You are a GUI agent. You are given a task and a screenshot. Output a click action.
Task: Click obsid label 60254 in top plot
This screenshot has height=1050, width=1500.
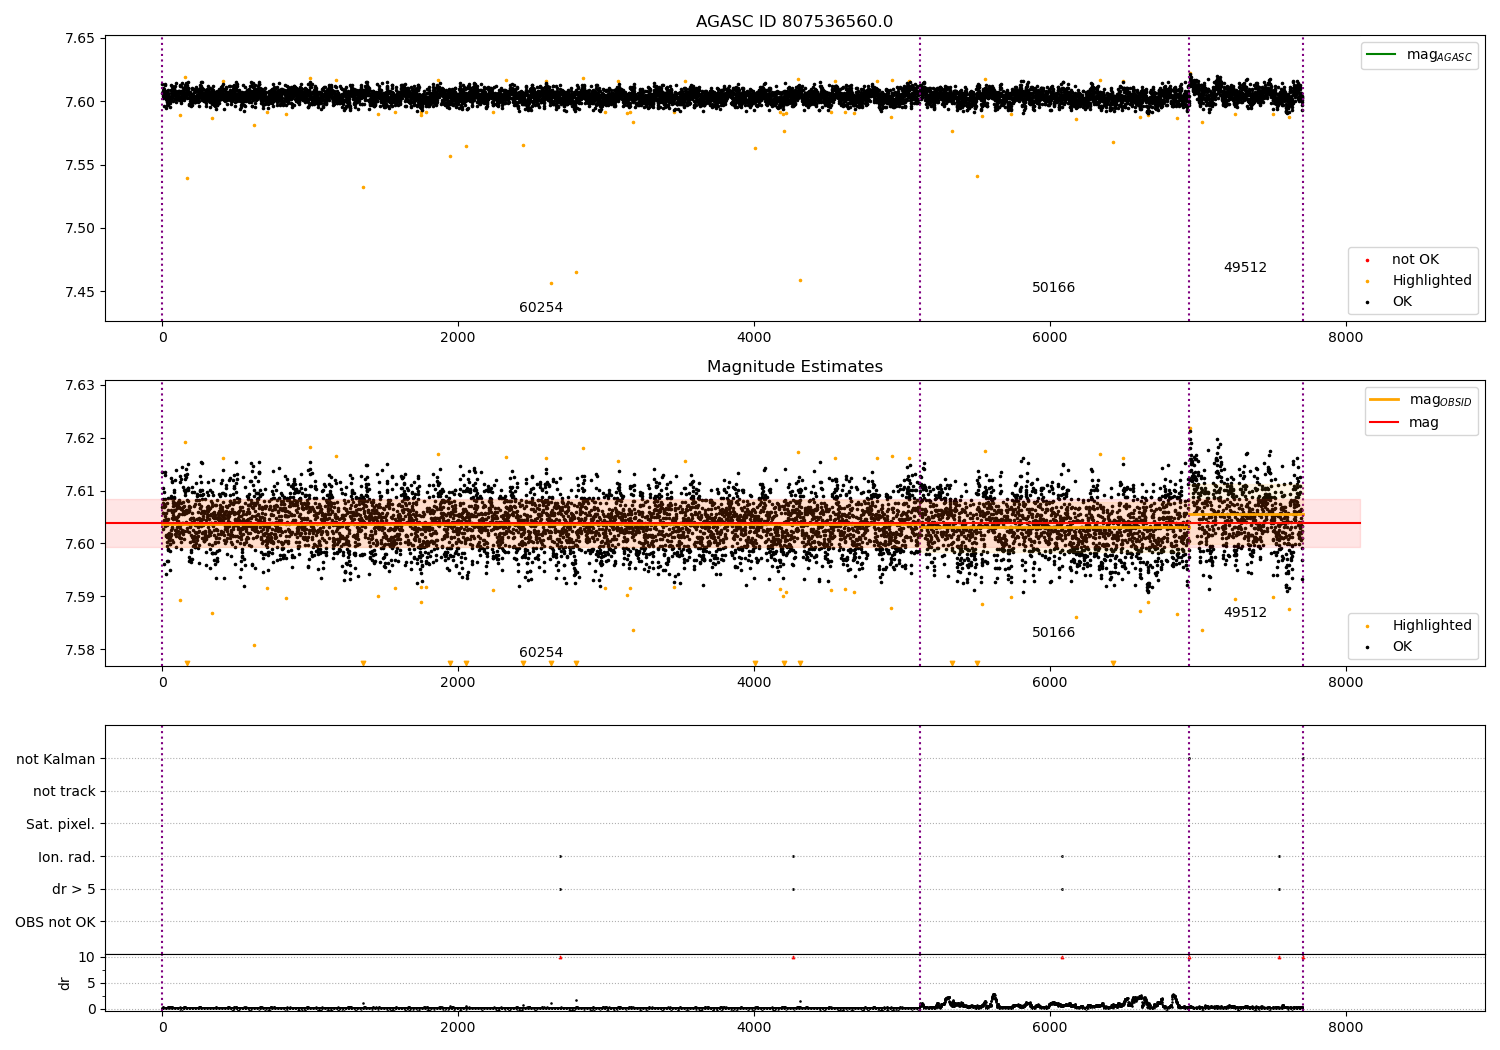point(541,308)
